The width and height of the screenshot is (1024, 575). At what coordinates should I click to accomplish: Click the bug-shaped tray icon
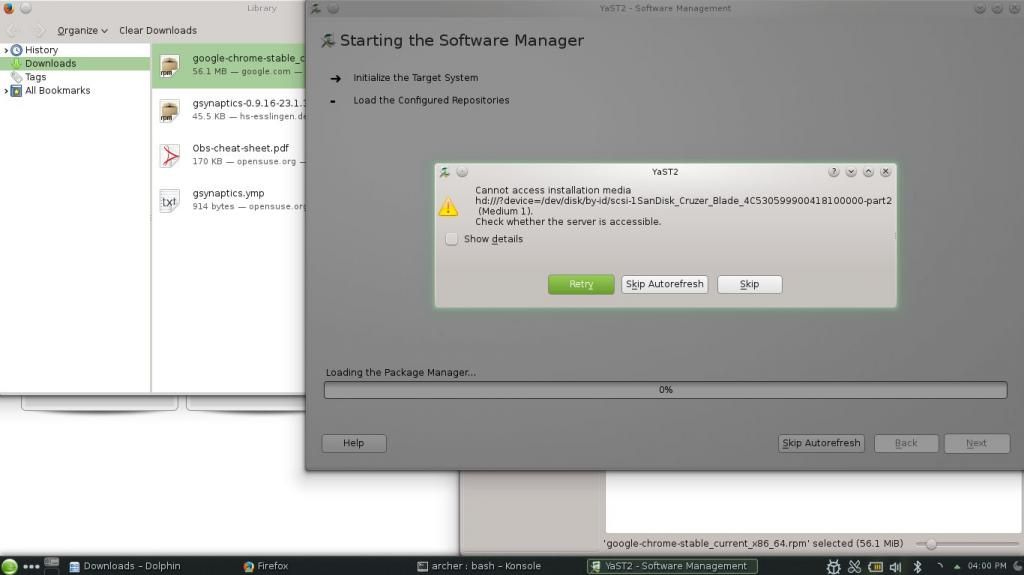tap(833, 567)
